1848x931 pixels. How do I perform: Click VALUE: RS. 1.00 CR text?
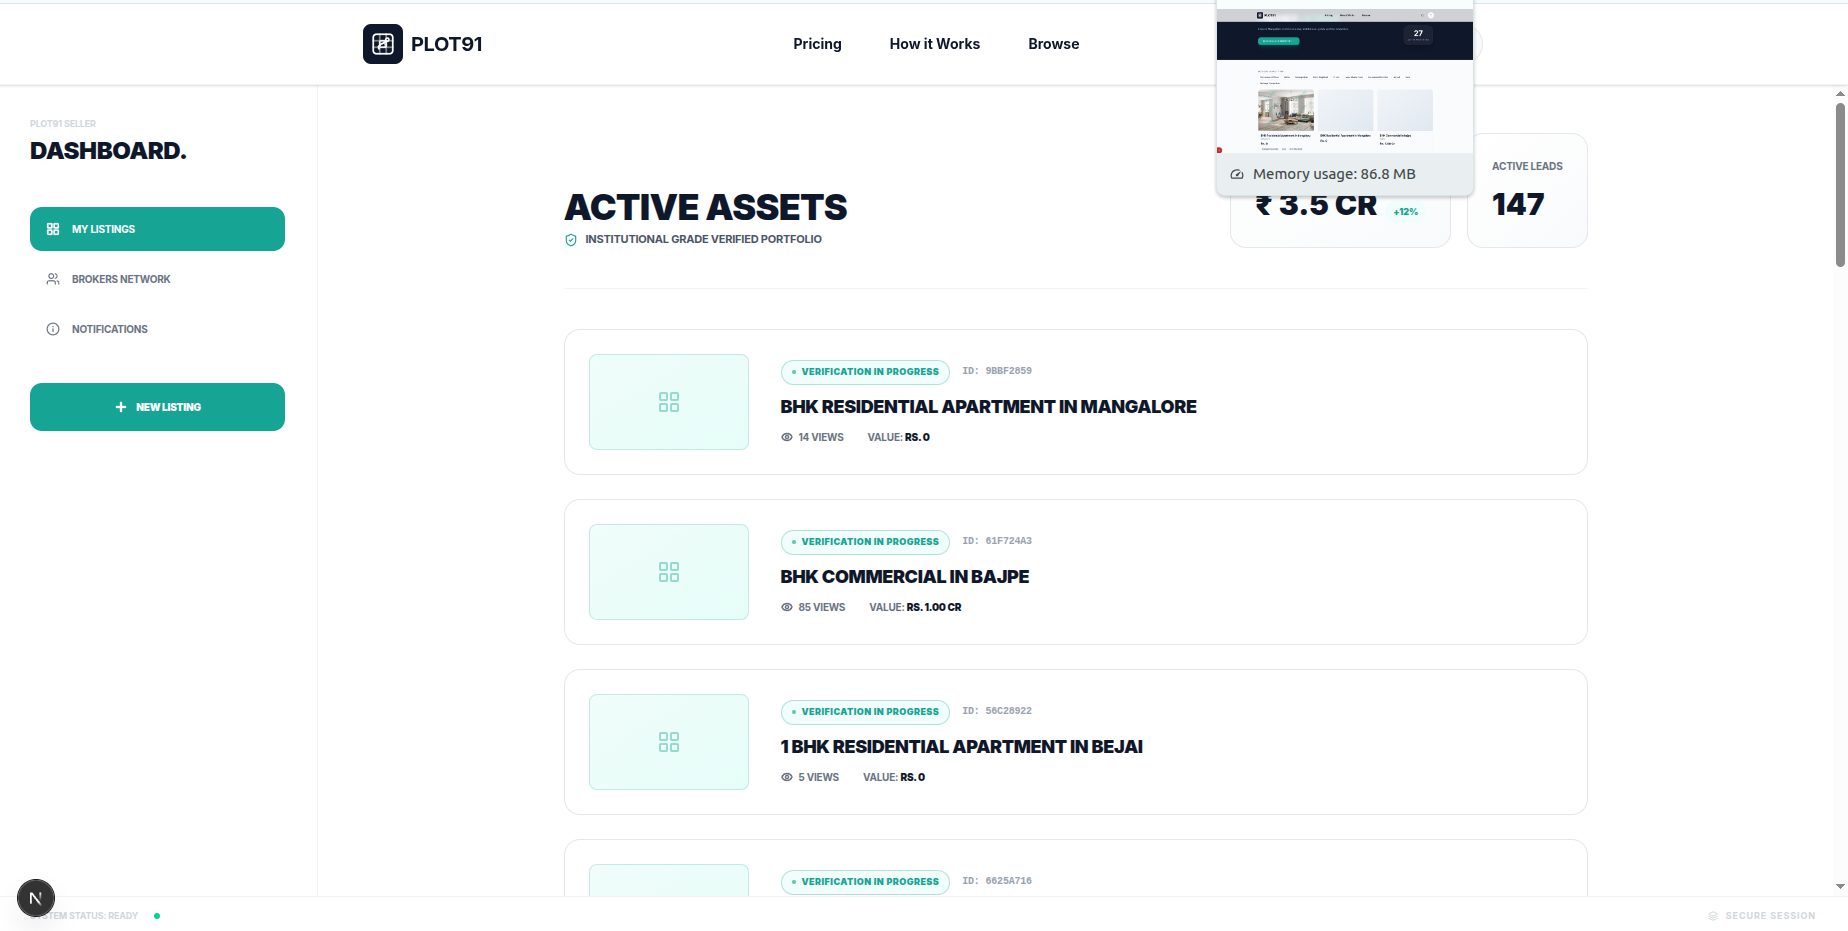(x=915, y=607)
